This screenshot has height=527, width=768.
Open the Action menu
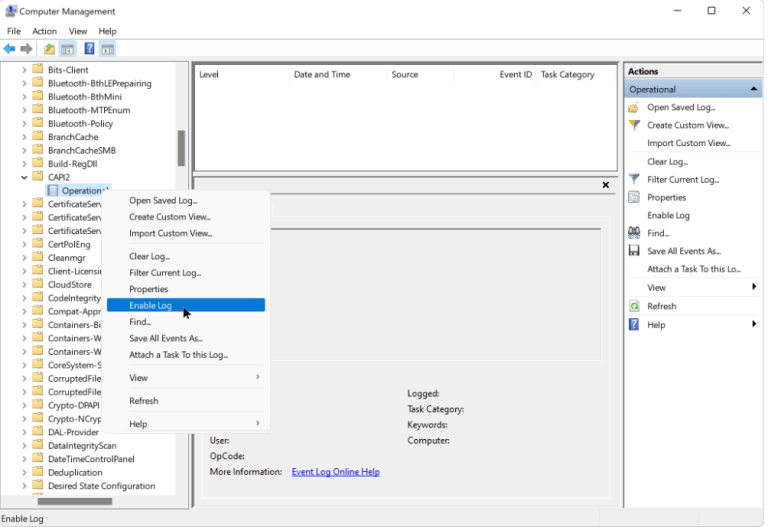click(45, 31)
